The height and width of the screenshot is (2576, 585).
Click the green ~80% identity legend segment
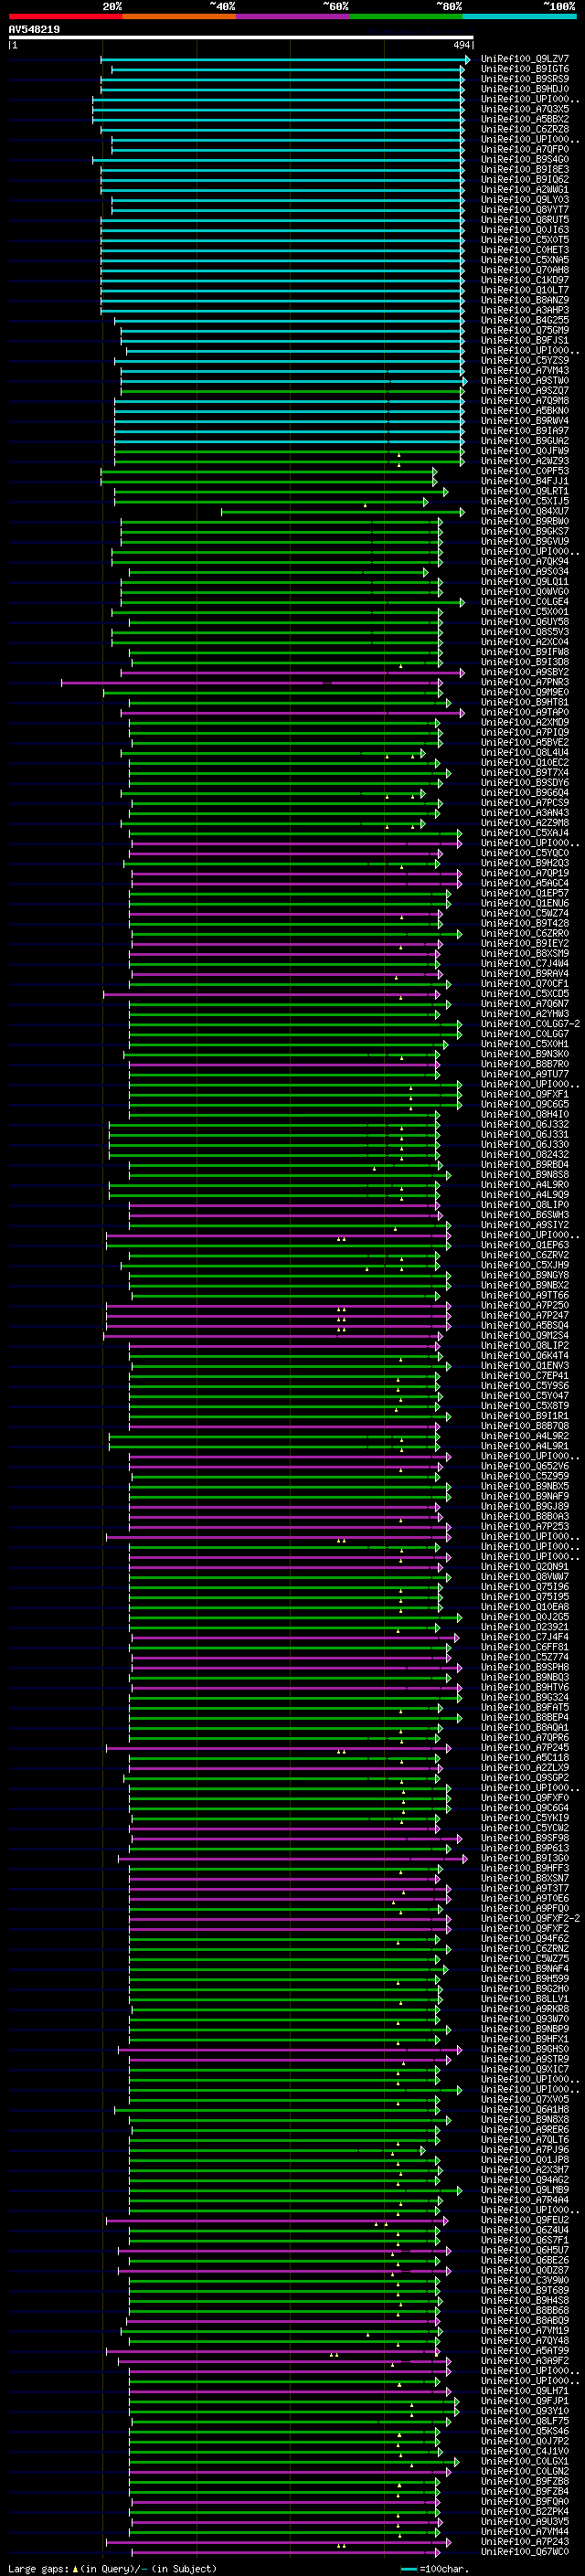pyautogui.click(x=406, y=16)
